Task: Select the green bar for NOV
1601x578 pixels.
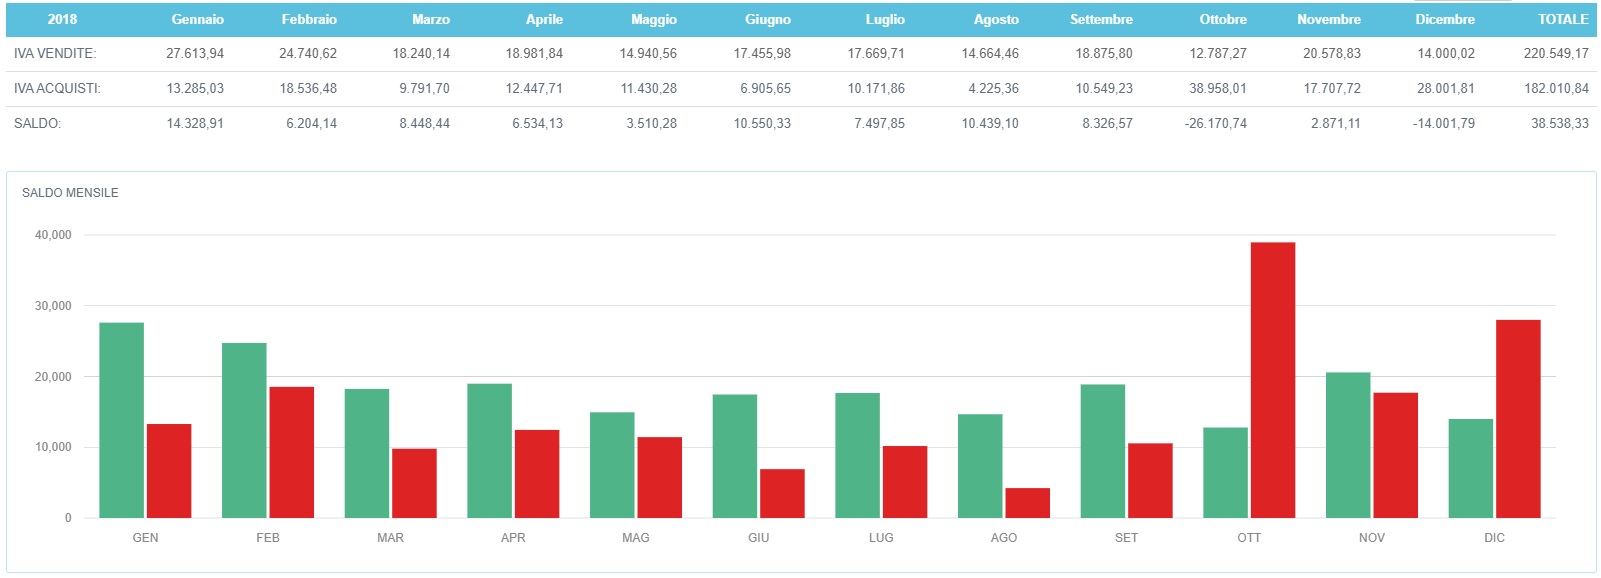Action: pyautogui.click(x=1347, y=445)
